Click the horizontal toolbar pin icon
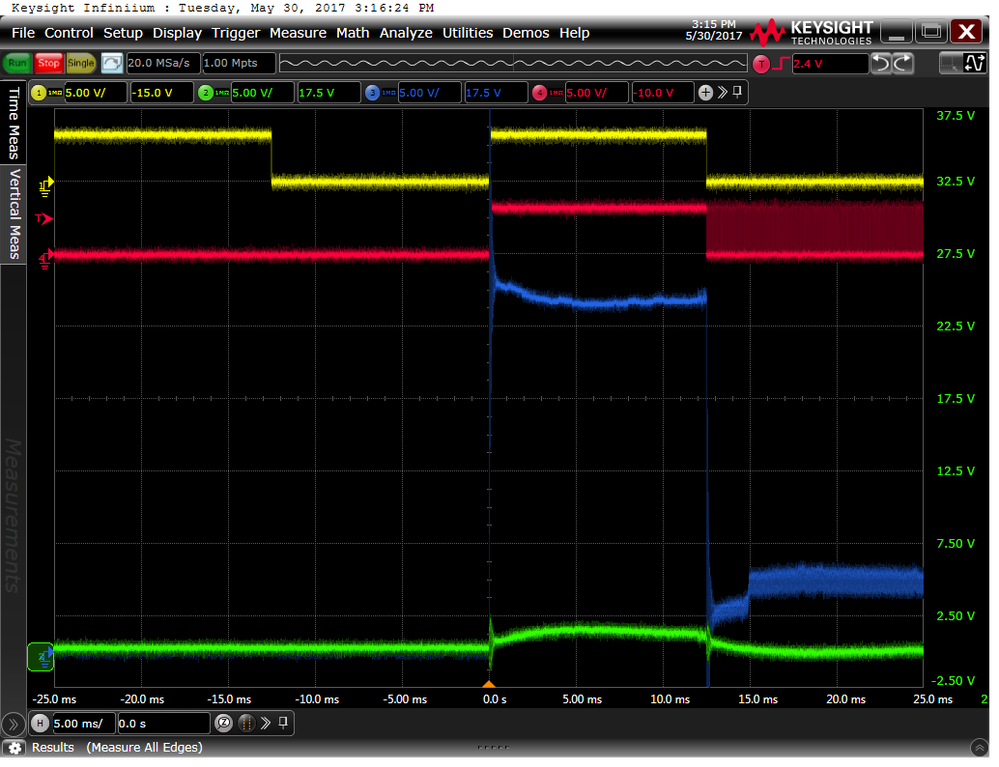This screenshot has width=999, height=767. pyautogui.click(x=284, y=723)
